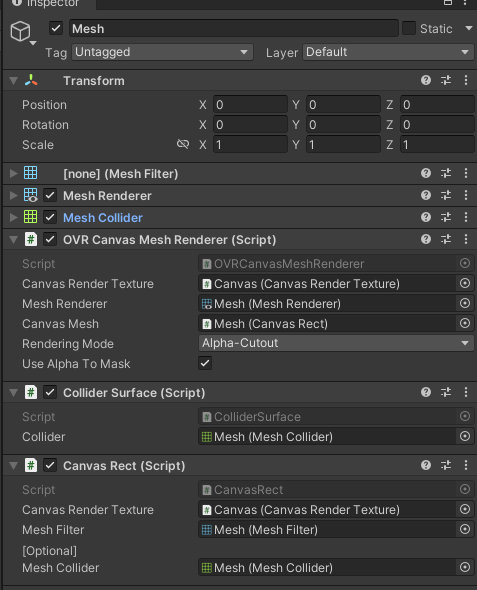
Task: Pick object for Collider Surface Collider field
Action: 465,436
